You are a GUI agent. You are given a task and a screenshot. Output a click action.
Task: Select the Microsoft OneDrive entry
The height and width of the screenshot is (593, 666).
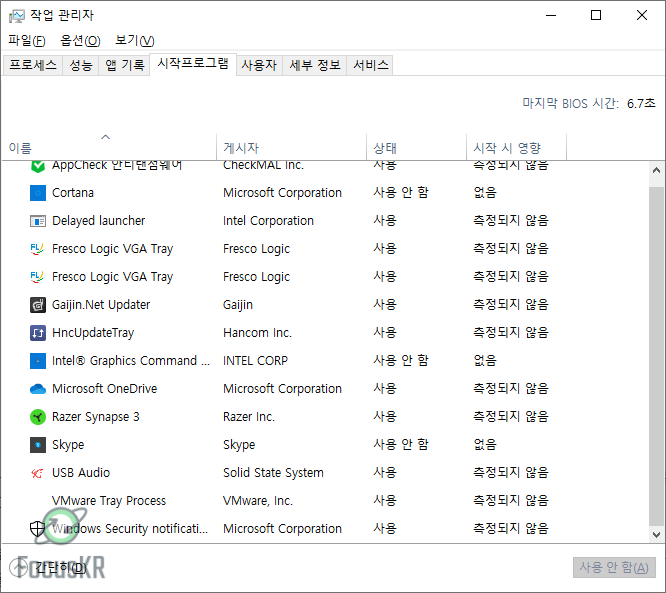pyautogui.click(x=104, y=389)
